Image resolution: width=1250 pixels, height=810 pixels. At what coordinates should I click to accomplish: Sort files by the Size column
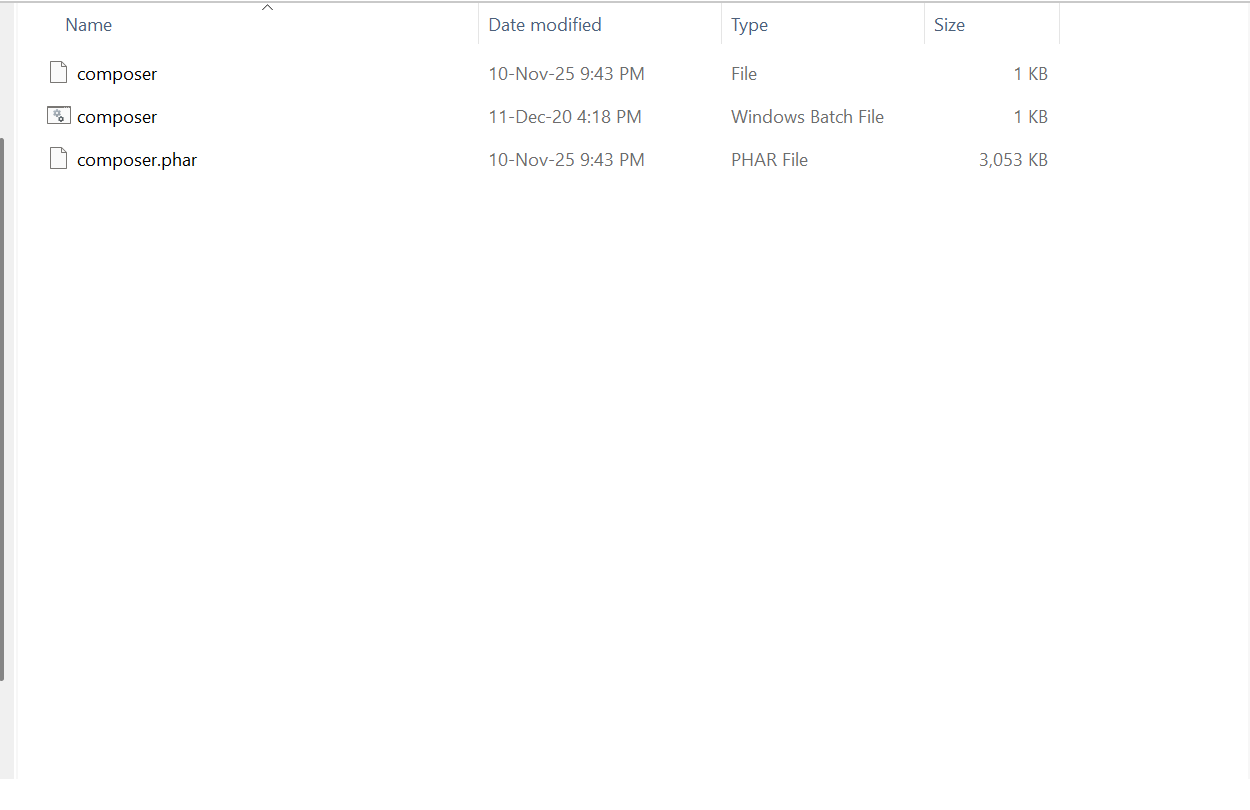click(x=949, y=25)
